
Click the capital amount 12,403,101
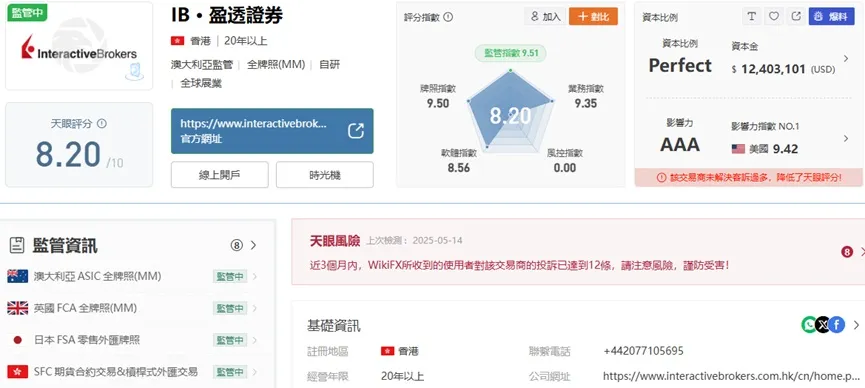click(x=772, y=70)
